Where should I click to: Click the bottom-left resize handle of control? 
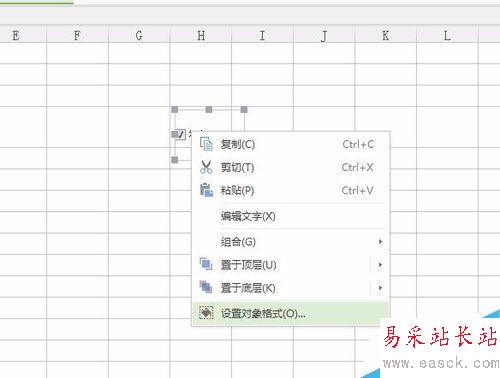175,160
